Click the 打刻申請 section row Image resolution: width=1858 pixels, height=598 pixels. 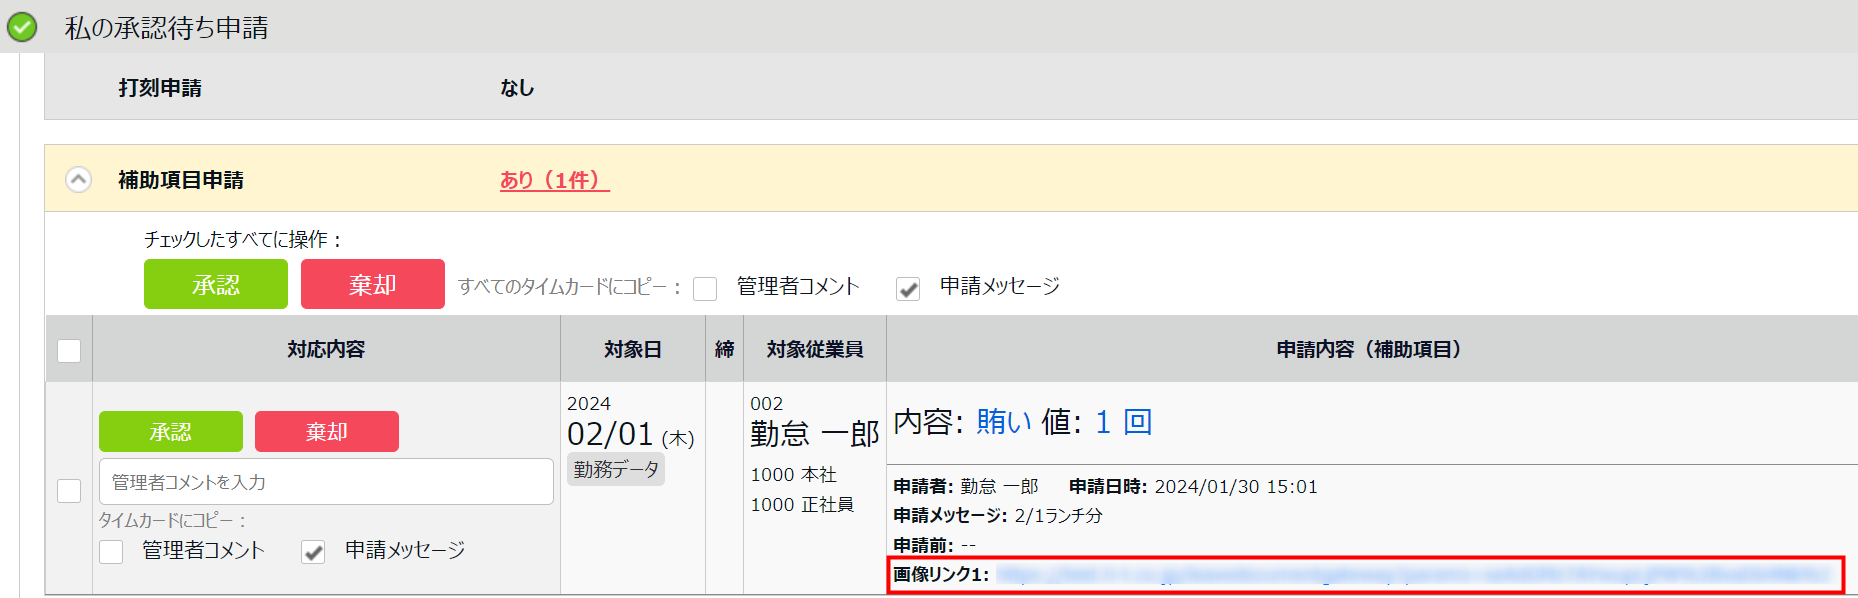click(x=160, y=88)
